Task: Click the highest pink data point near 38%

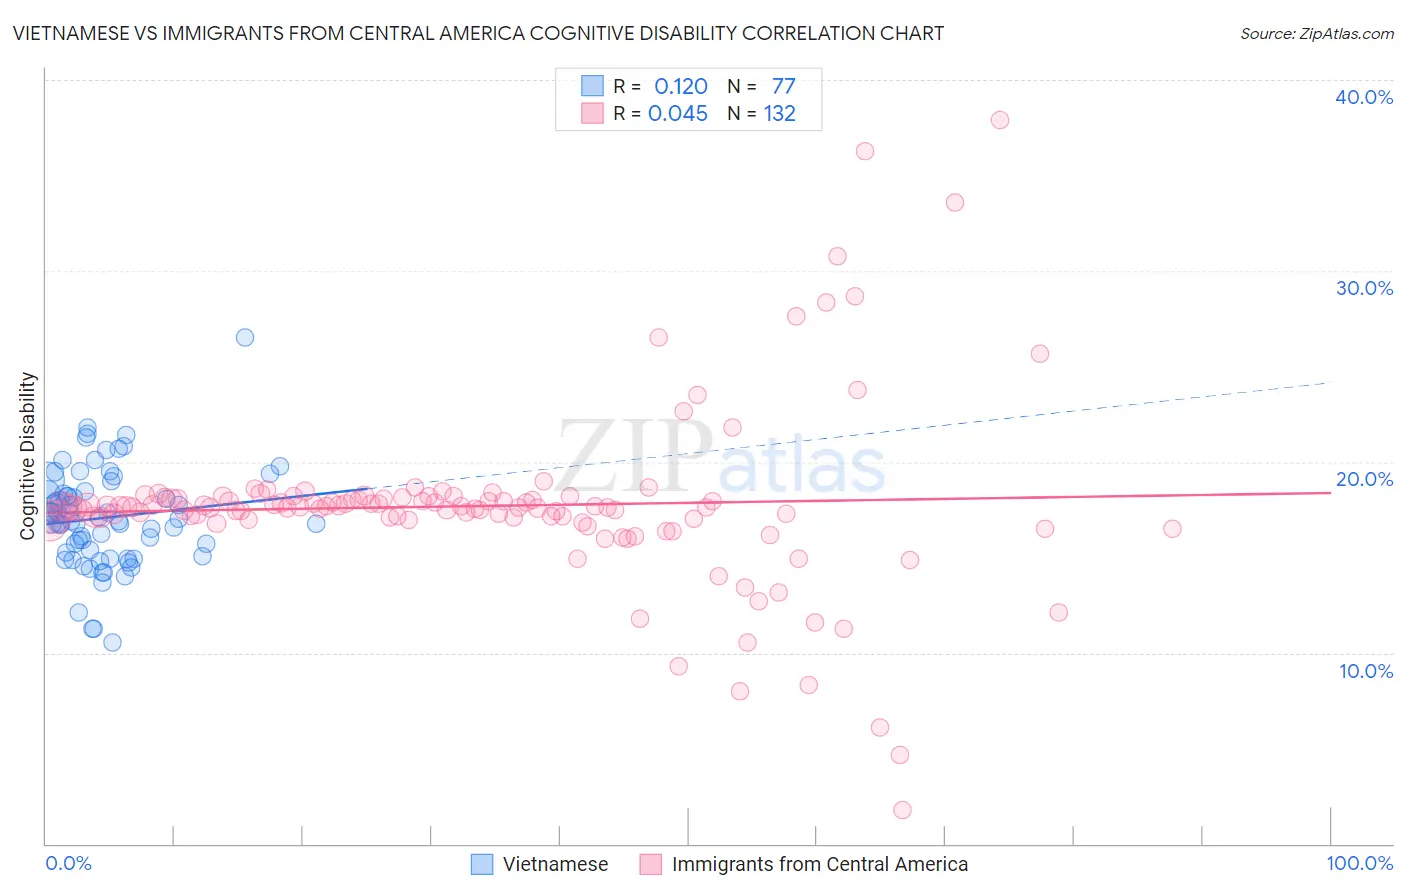Action: point(1000,120)
